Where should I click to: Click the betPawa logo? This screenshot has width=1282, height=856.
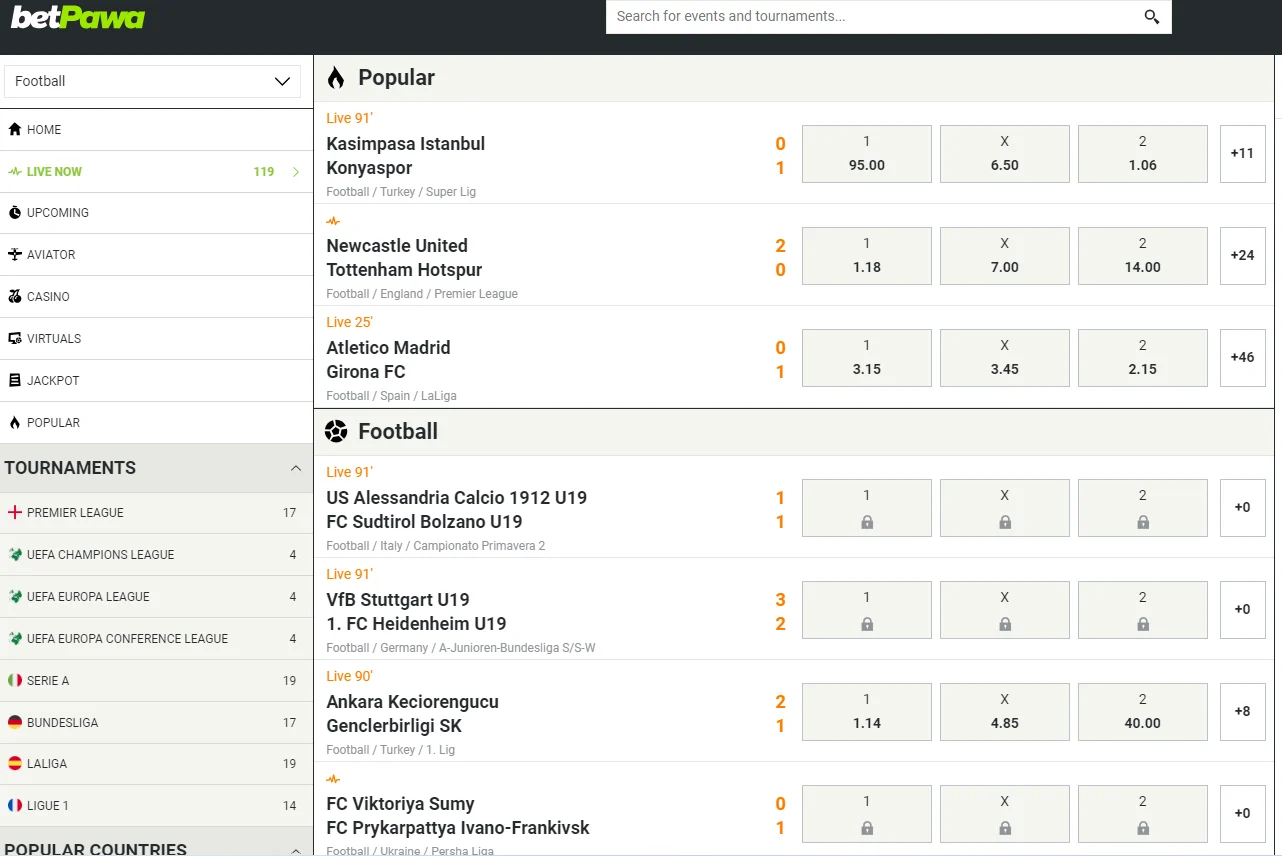coord(76,17)
